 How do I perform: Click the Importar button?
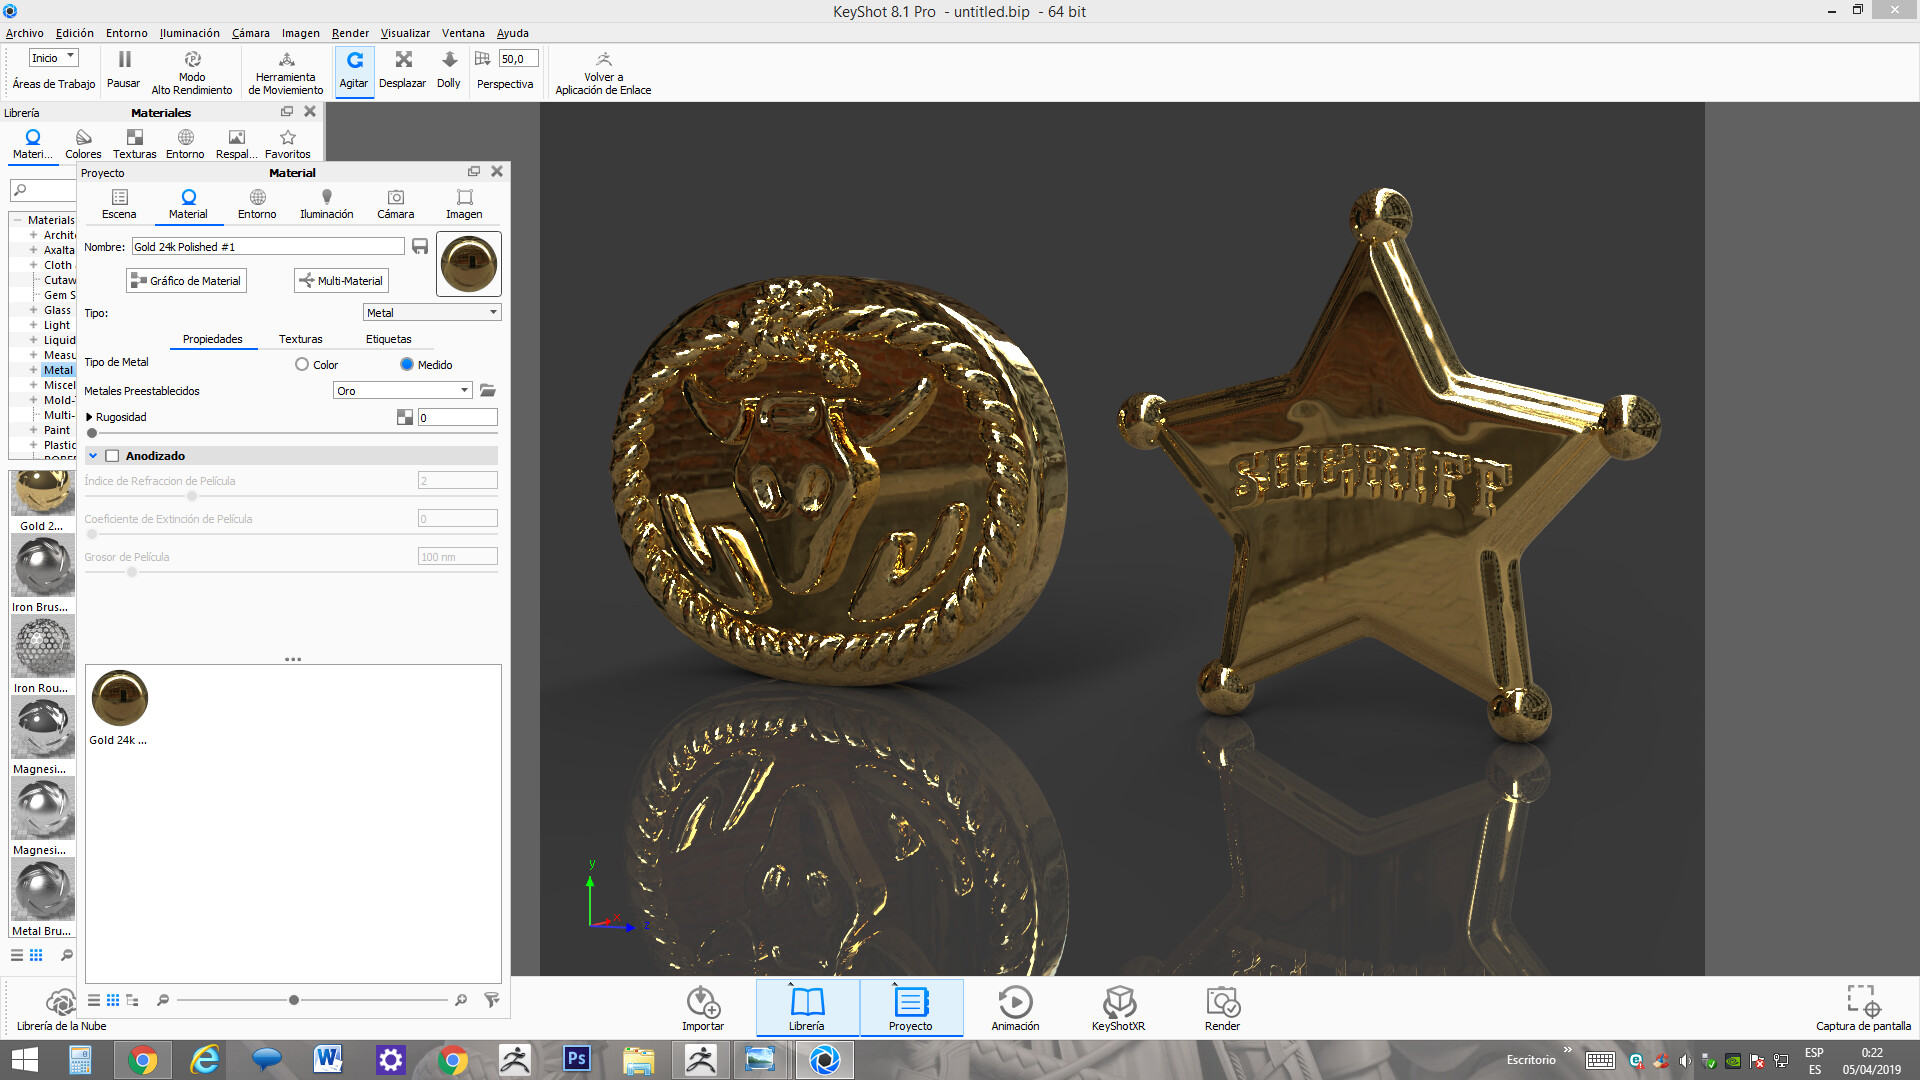(703, 1008)
